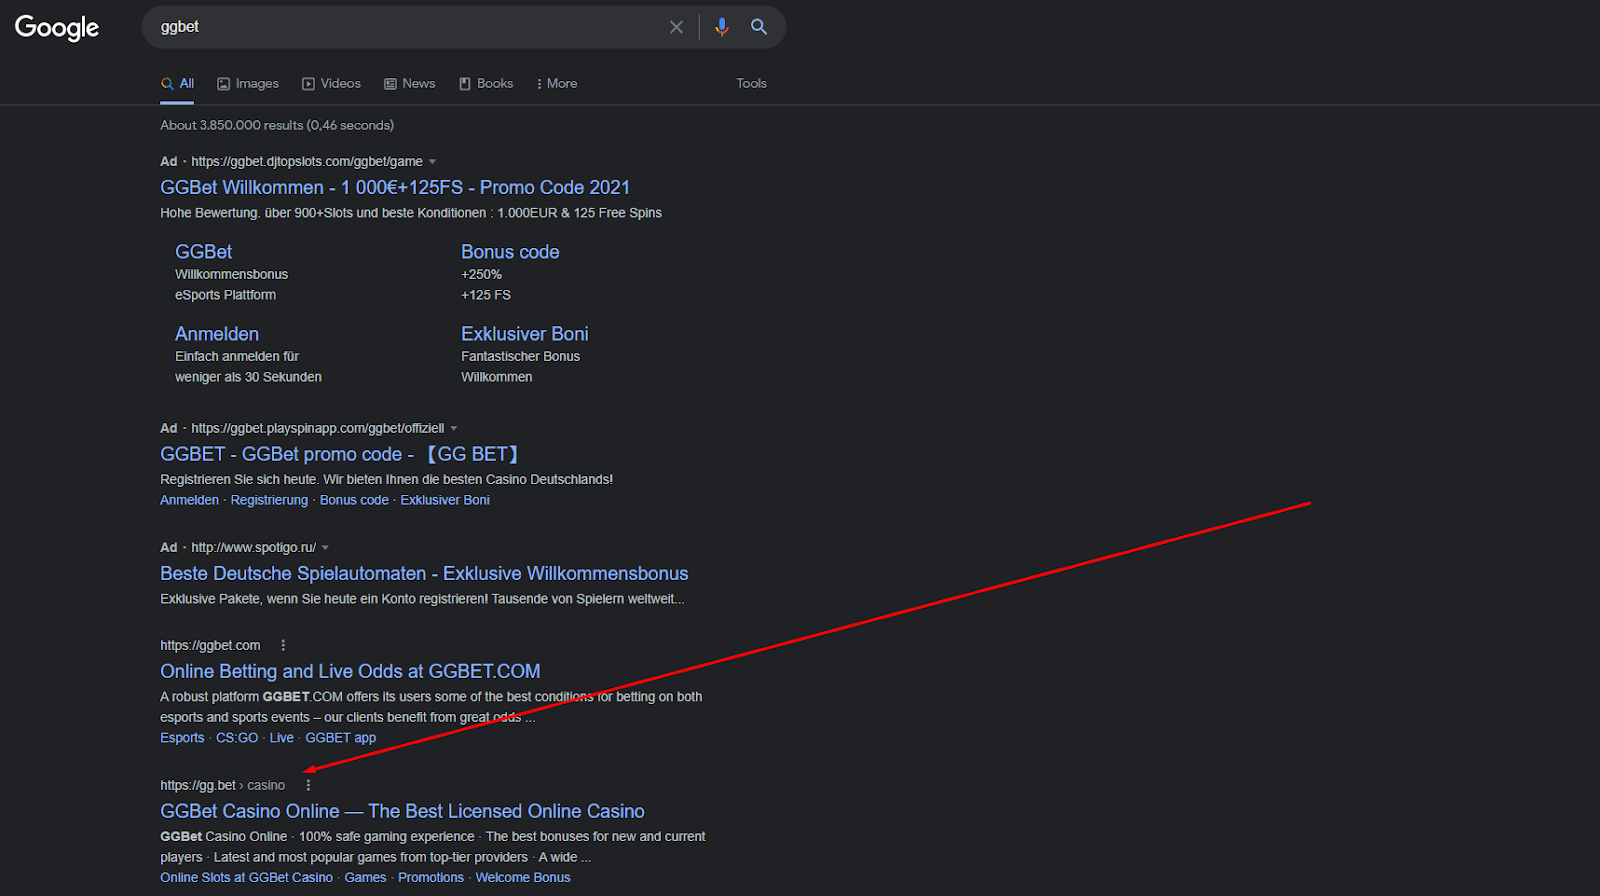Image resolution: width=1600 pixels, height=896 pixels.
Task: Click the Registrierung link under second ad
Action: [269, 500]
